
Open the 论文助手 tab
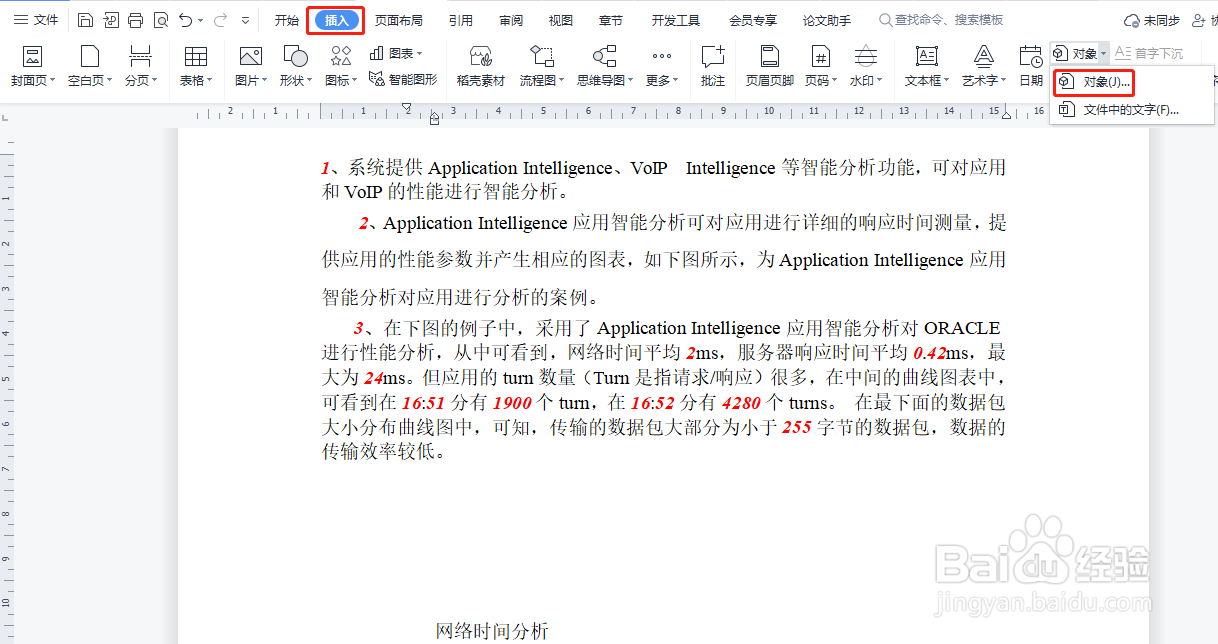pyautogui.click(x=827, y=20)
